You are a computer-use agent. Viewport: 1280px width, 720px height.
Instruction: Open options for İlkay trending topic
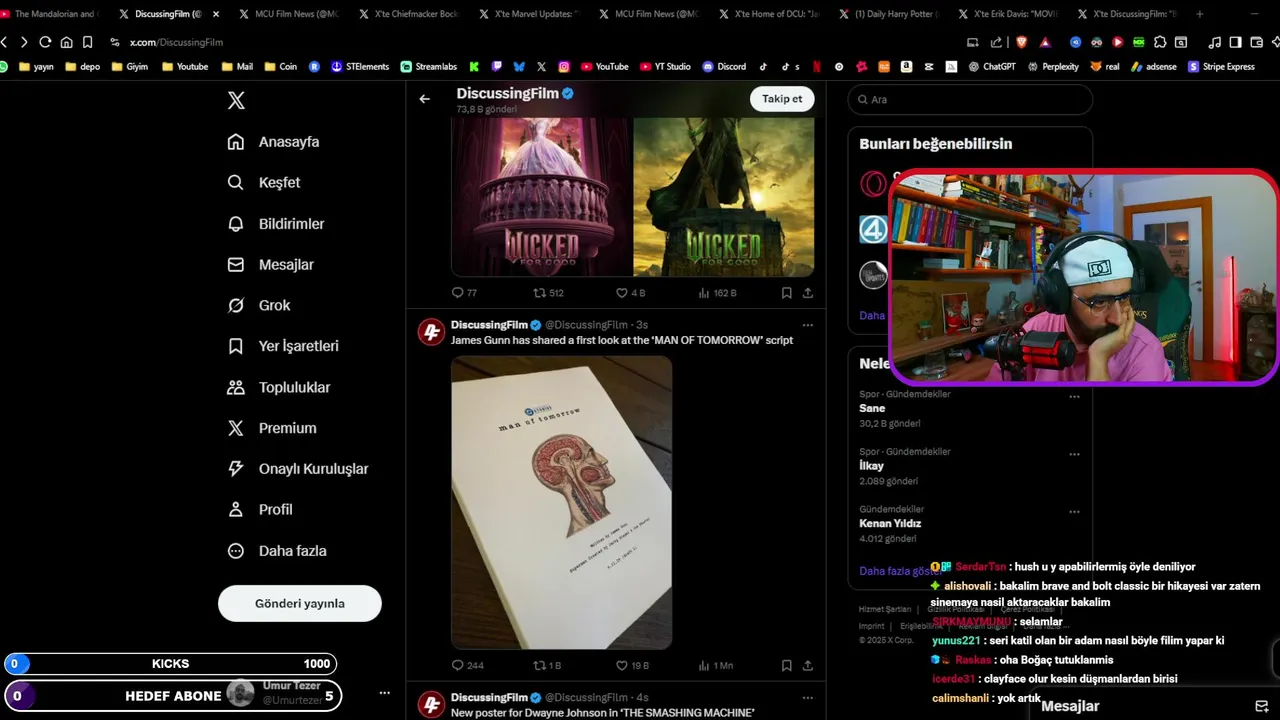point(1075,454)
